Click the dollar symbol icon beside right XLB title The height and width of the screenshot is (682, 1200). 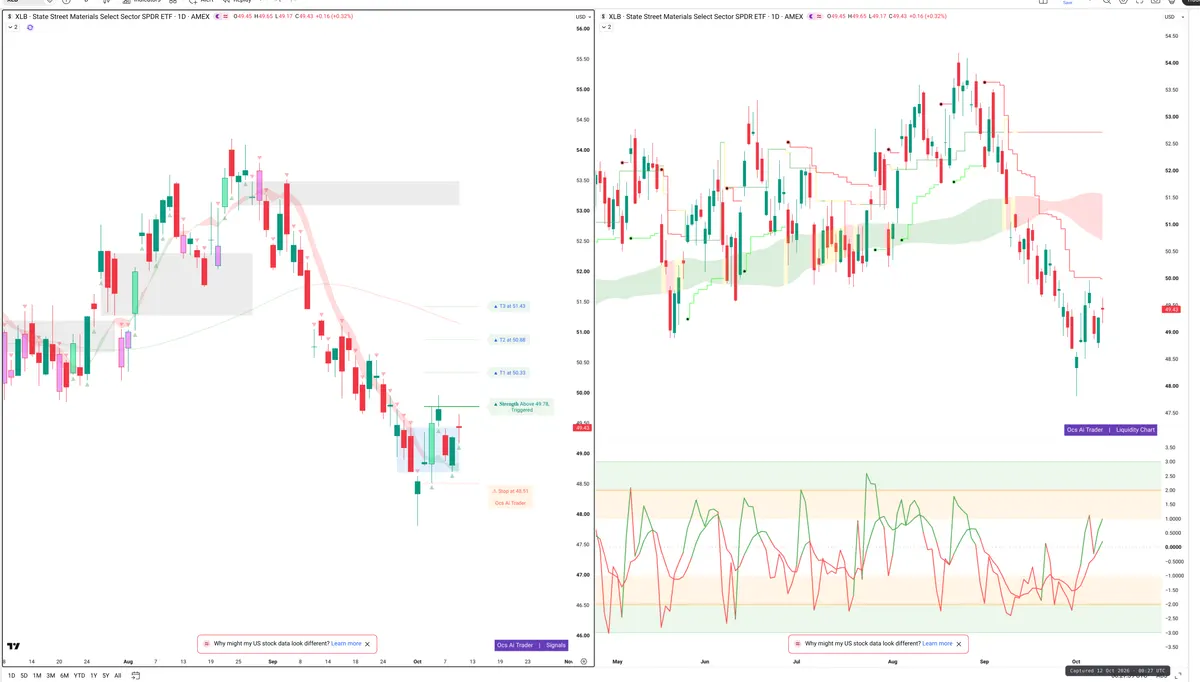tap(602, 17)
